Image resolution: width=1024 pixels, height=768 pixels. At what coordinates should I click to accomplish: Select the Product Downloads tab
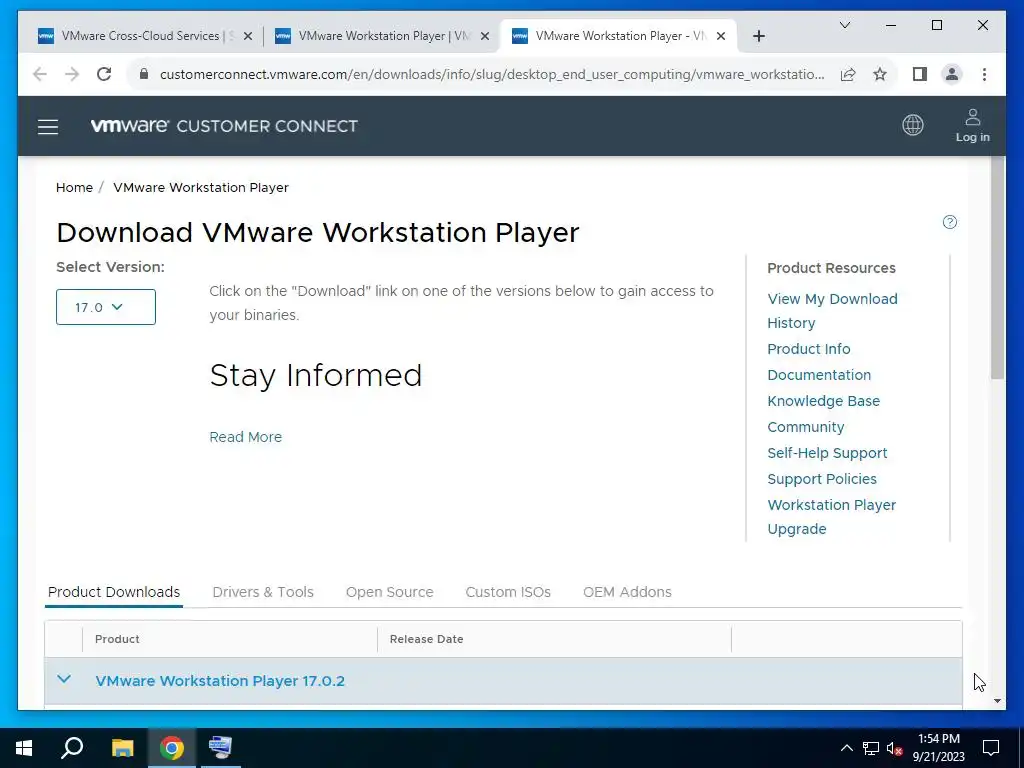click(x=114, y=592)
